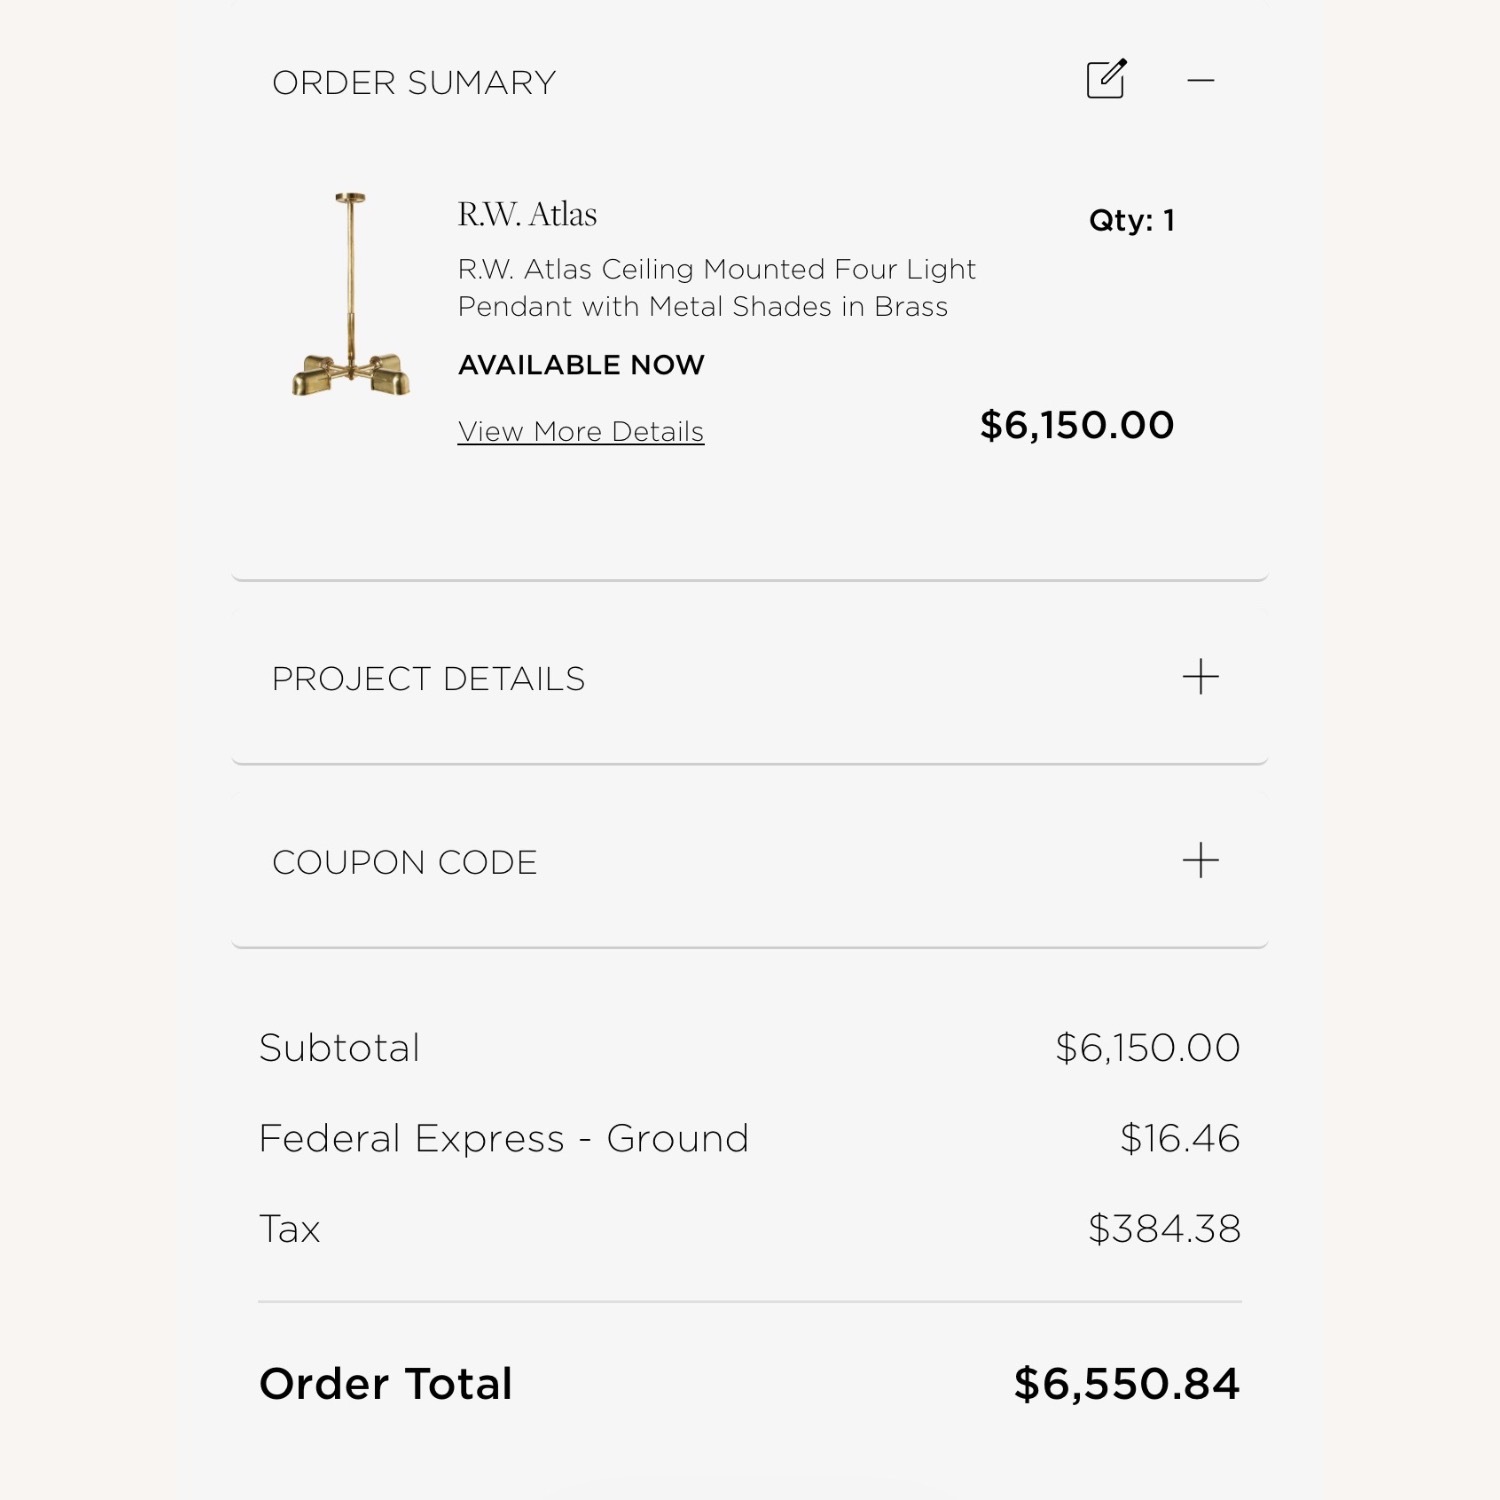The height and width of the screenshot is (1500, 1500).
Task: Click the Qty: 1 quantity label
Action: (x=1131, y=220)
